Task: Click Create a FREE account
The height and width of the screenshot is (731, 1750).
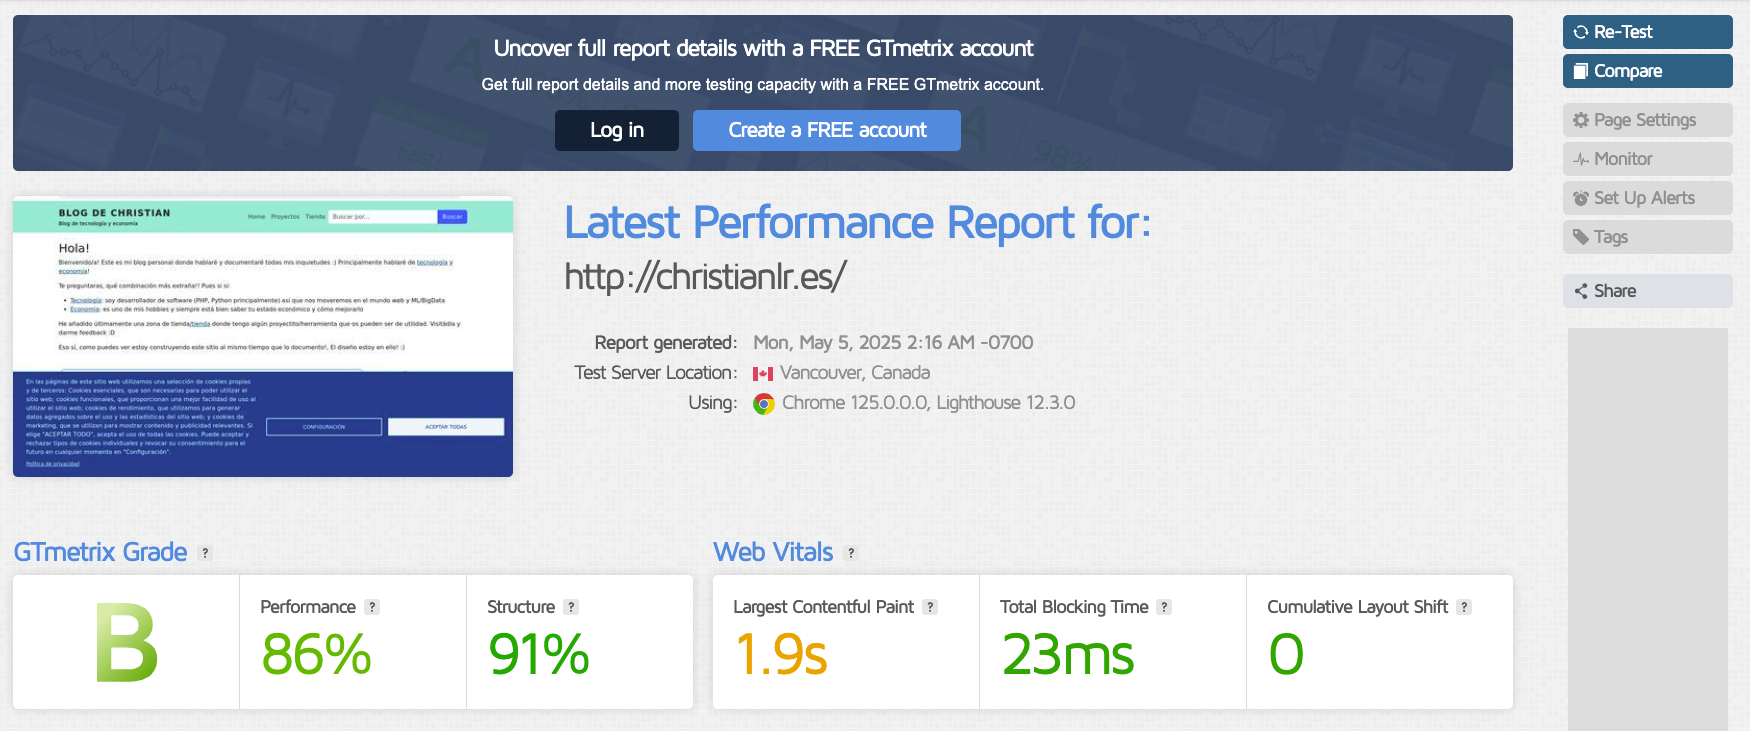Action: click(x=827, y=130)
